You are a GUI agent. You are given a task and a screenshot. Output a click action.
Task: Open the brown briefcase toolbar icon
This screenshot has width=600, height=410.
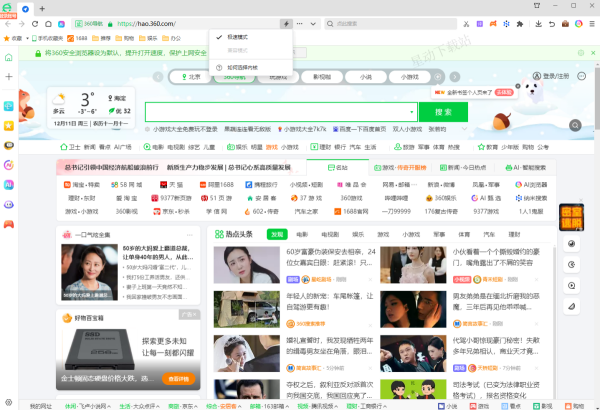(x=565, y=24)
